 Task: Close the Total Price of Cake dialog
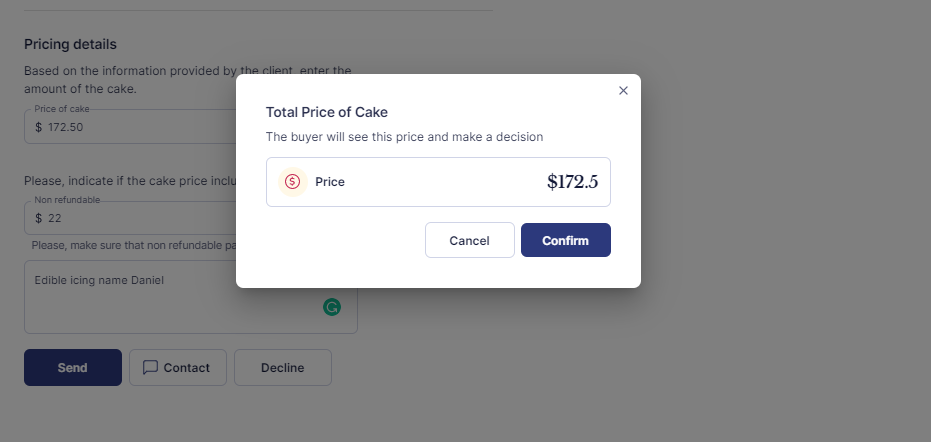[x=623, y=90]
